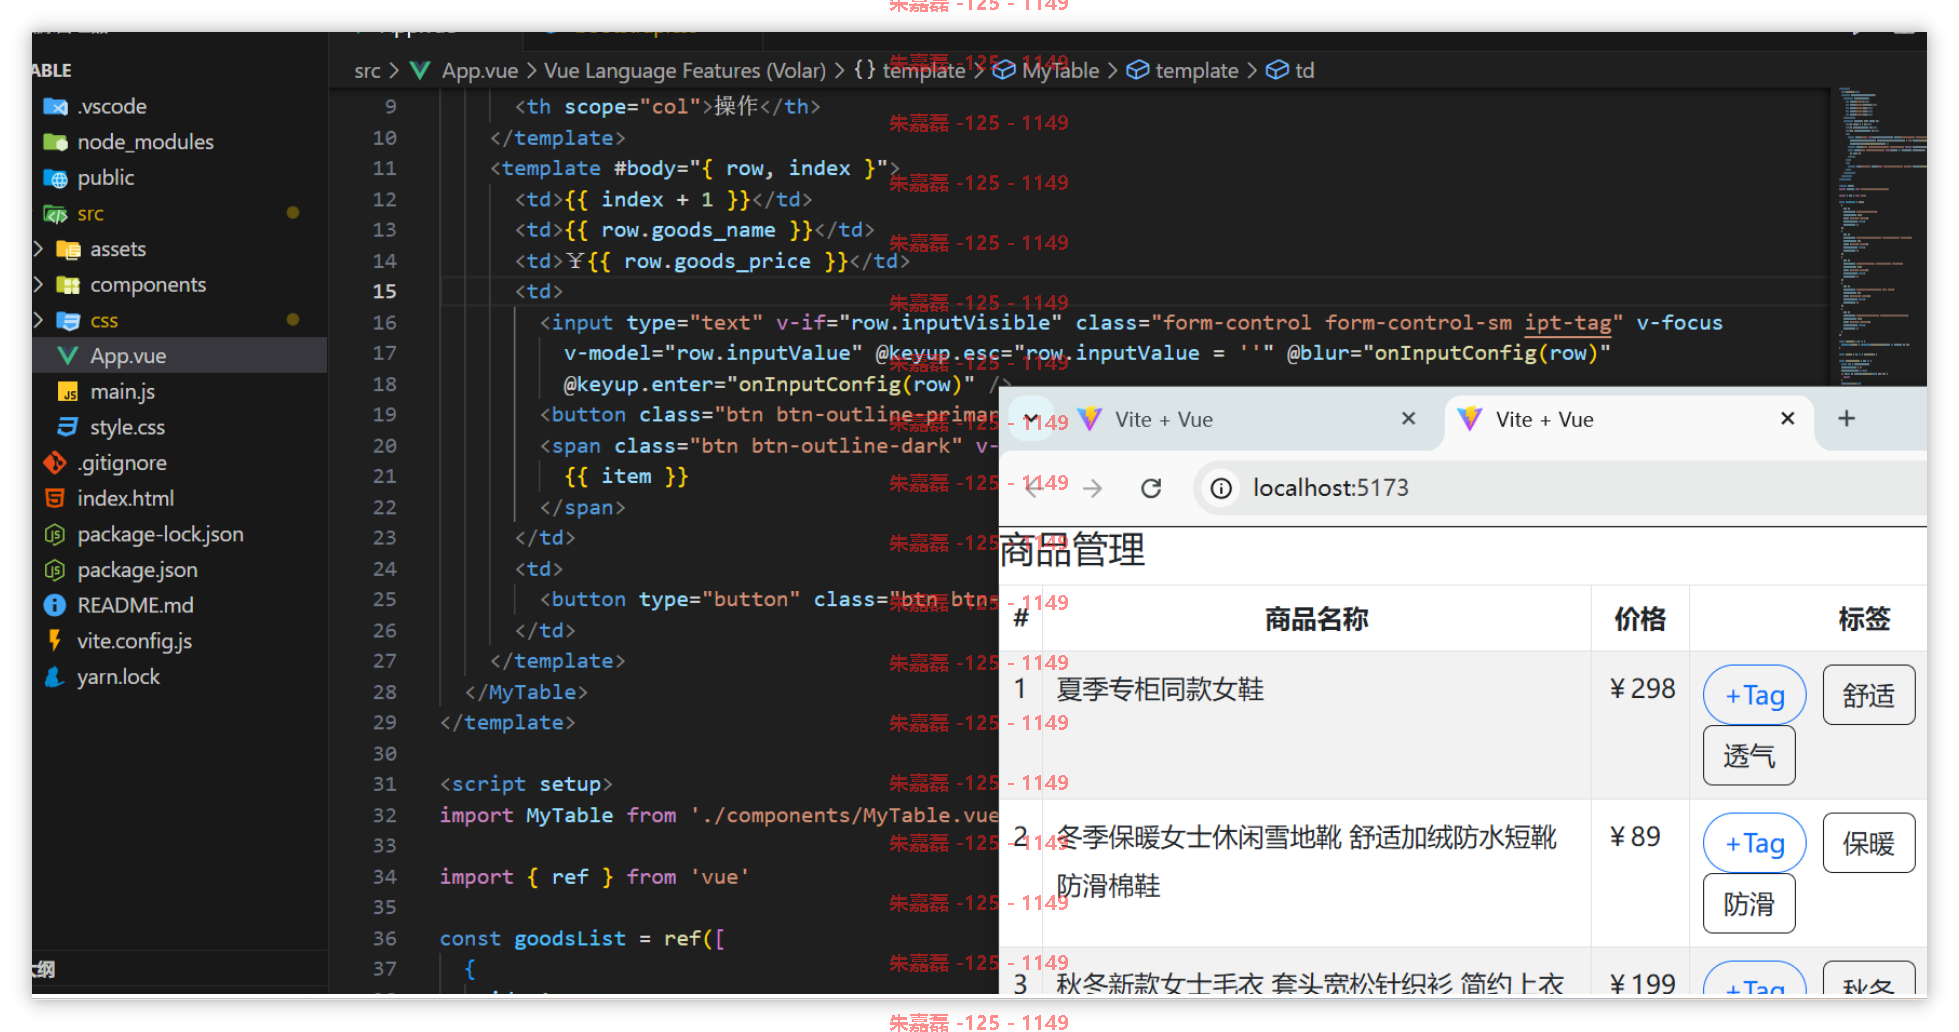Click the JS icon beside main.js
Image resolution: width=1959 pixels, height=1032 pixels.
coord(68,392)
